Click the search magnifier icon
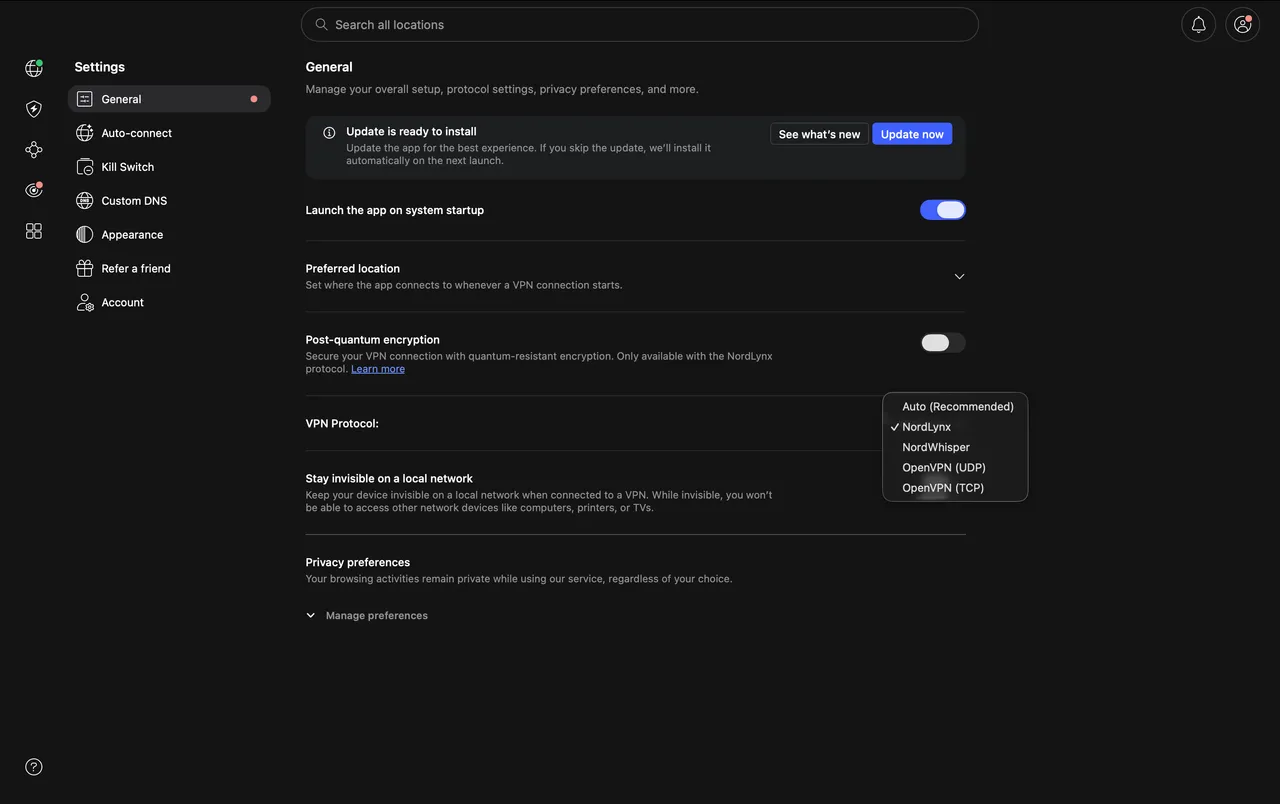The height and width of the screenshot is (804, 1280). pos(321,24)
